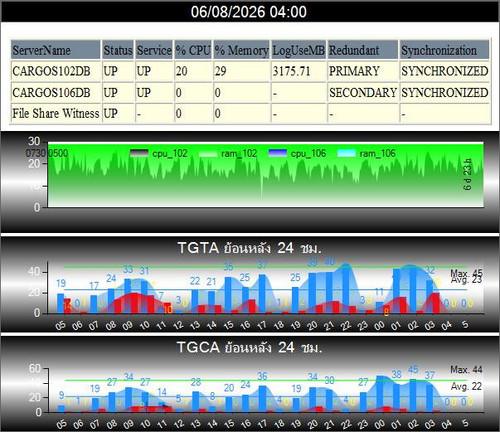Click the File Share Witness cell
Screen dimensions: 500x432
[x=56, y=113]
